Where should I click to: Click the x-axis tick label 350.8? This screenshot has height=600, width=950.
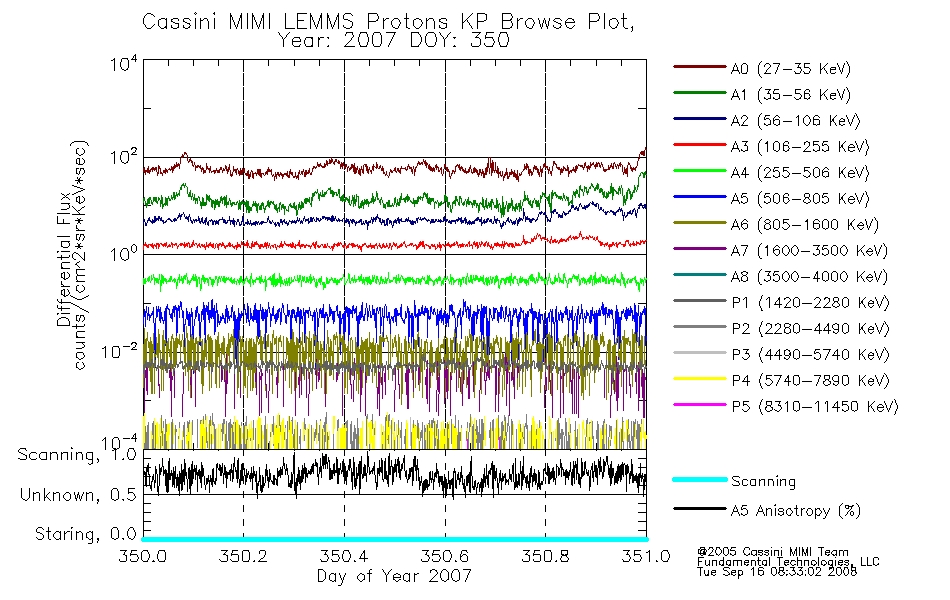coord(545,556)
